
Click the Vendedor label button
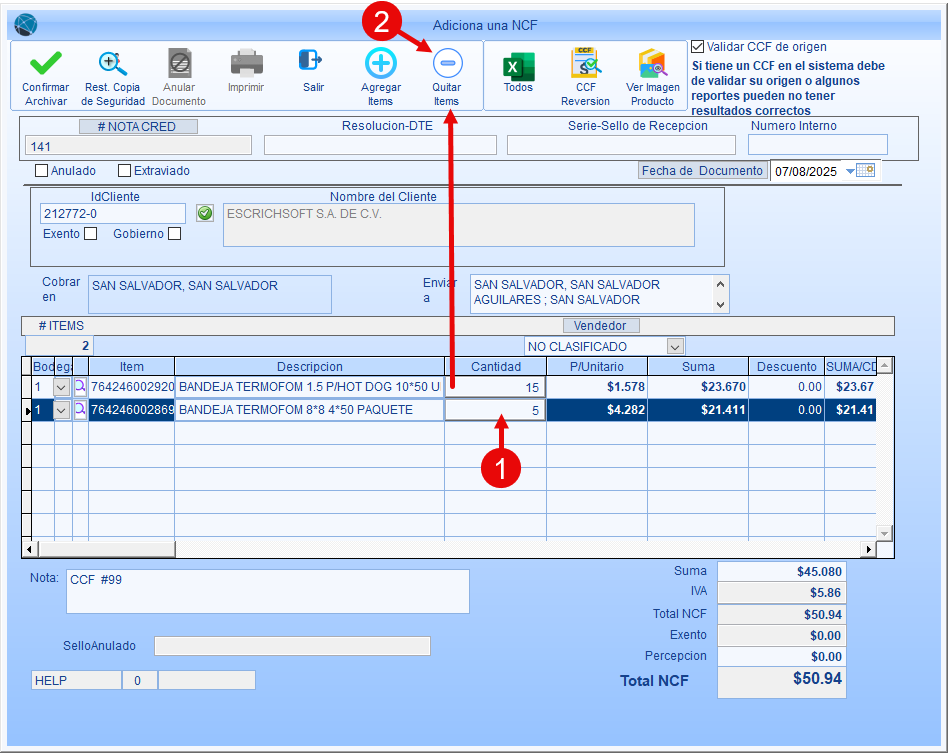click(601, 325)
